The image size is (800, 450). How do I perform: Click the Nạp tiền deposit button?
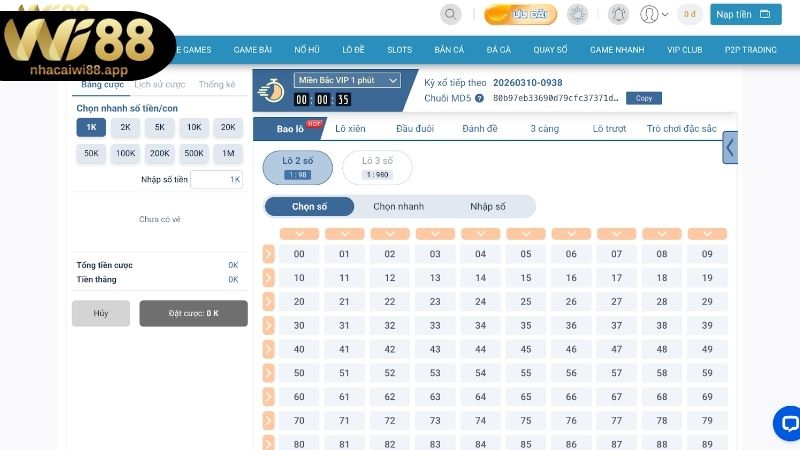point(745,14)
